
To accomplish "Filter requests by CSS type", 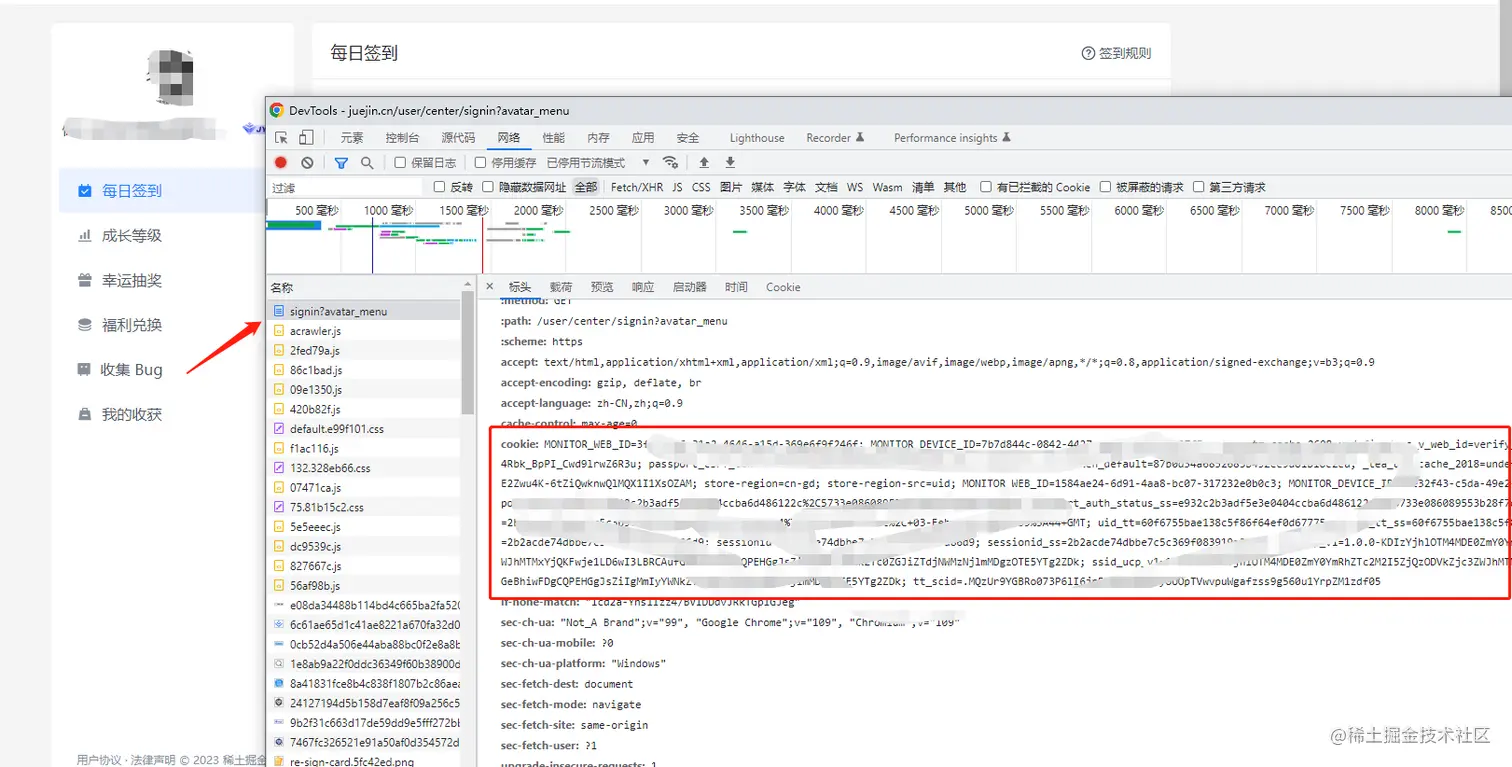I will tap(701, 187).
